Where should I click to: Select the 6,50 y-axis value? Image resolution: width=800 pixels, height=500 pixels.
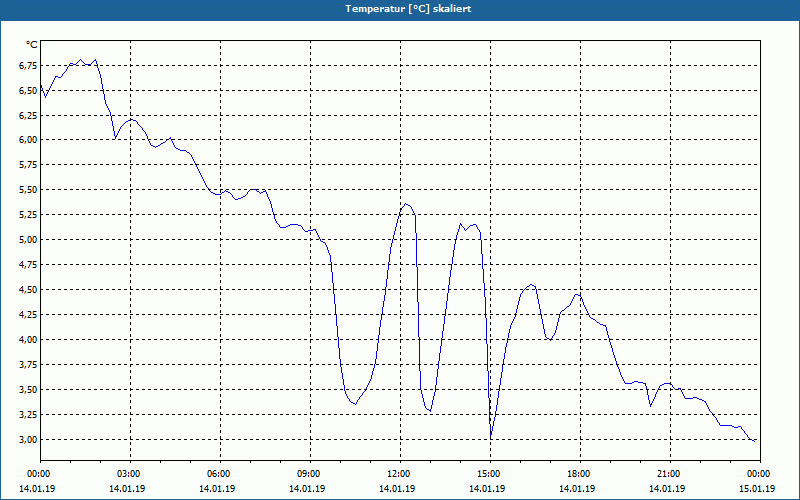28,90
